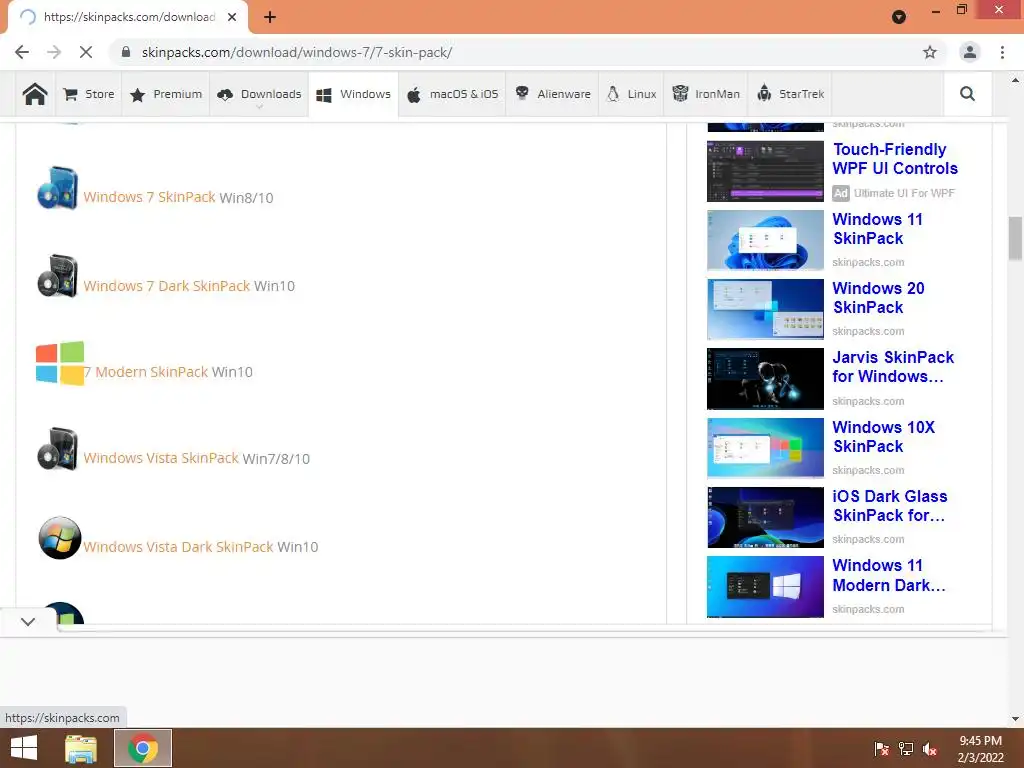Click the Windows 7 Dark SkinPack box icon
The height and width of the screenshot is (768, 1024).
click(x=58, y=276)
